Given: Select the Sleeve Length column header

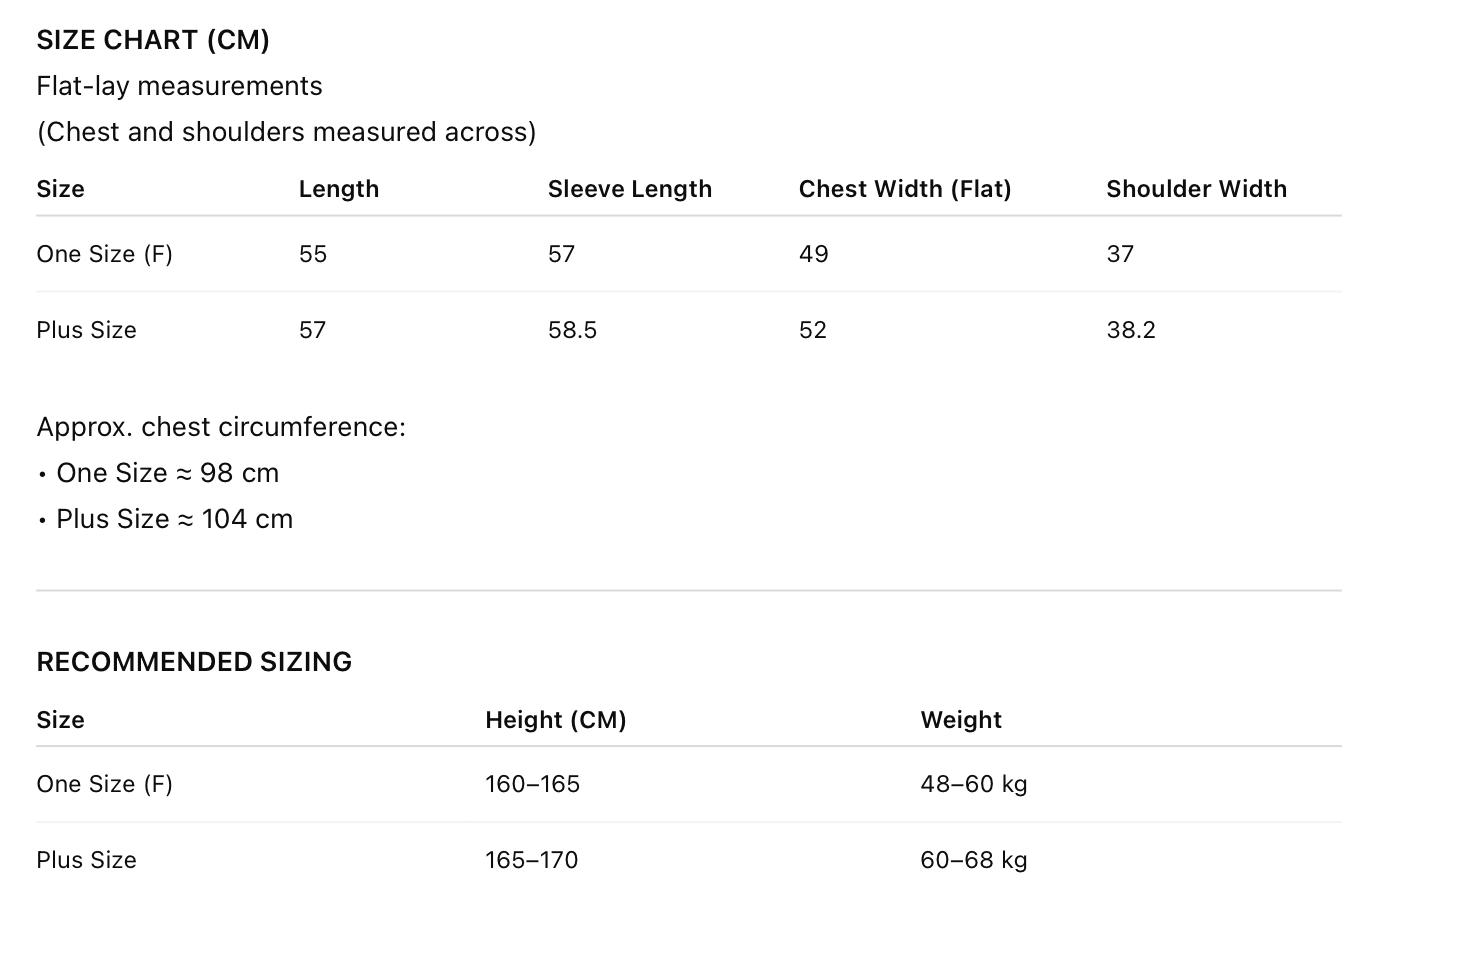Looking at the screenshot, I should click(629, 189).
